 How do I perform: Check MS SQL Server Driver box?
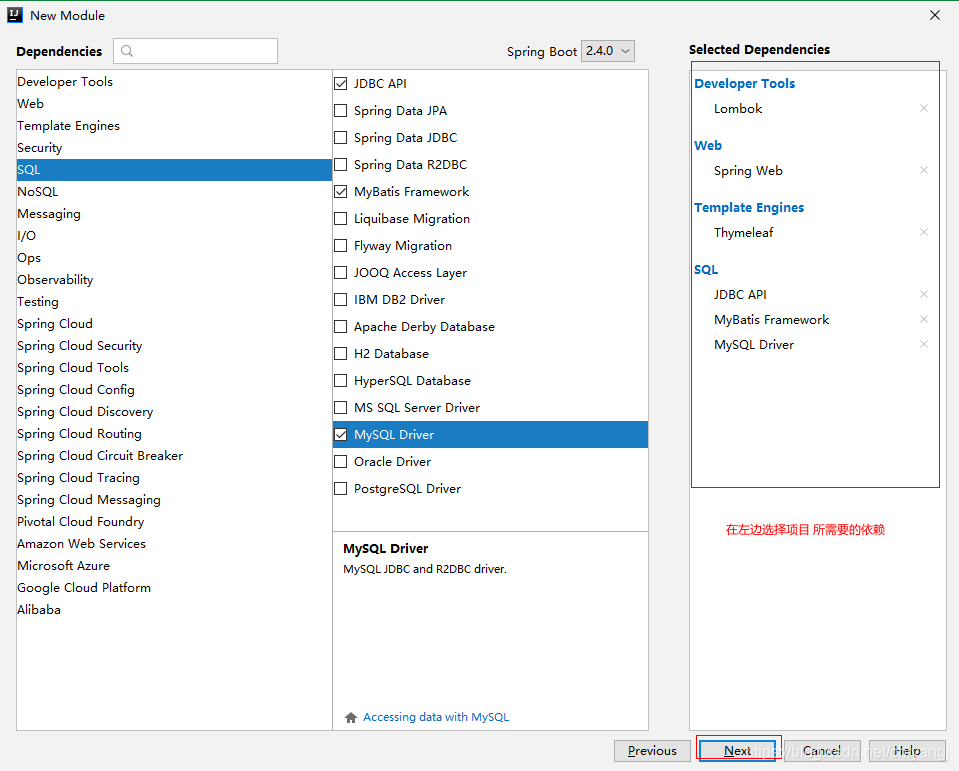coord(341,407)
